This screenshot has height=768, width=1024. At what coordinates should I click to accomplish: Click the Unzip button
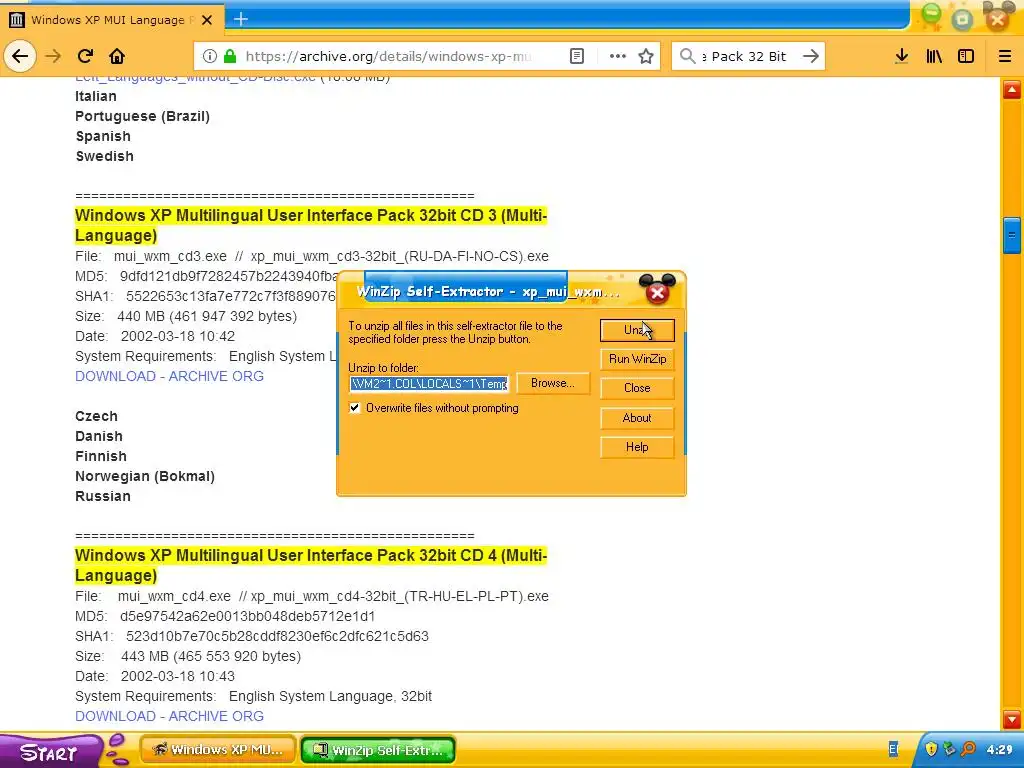[637, 330]
